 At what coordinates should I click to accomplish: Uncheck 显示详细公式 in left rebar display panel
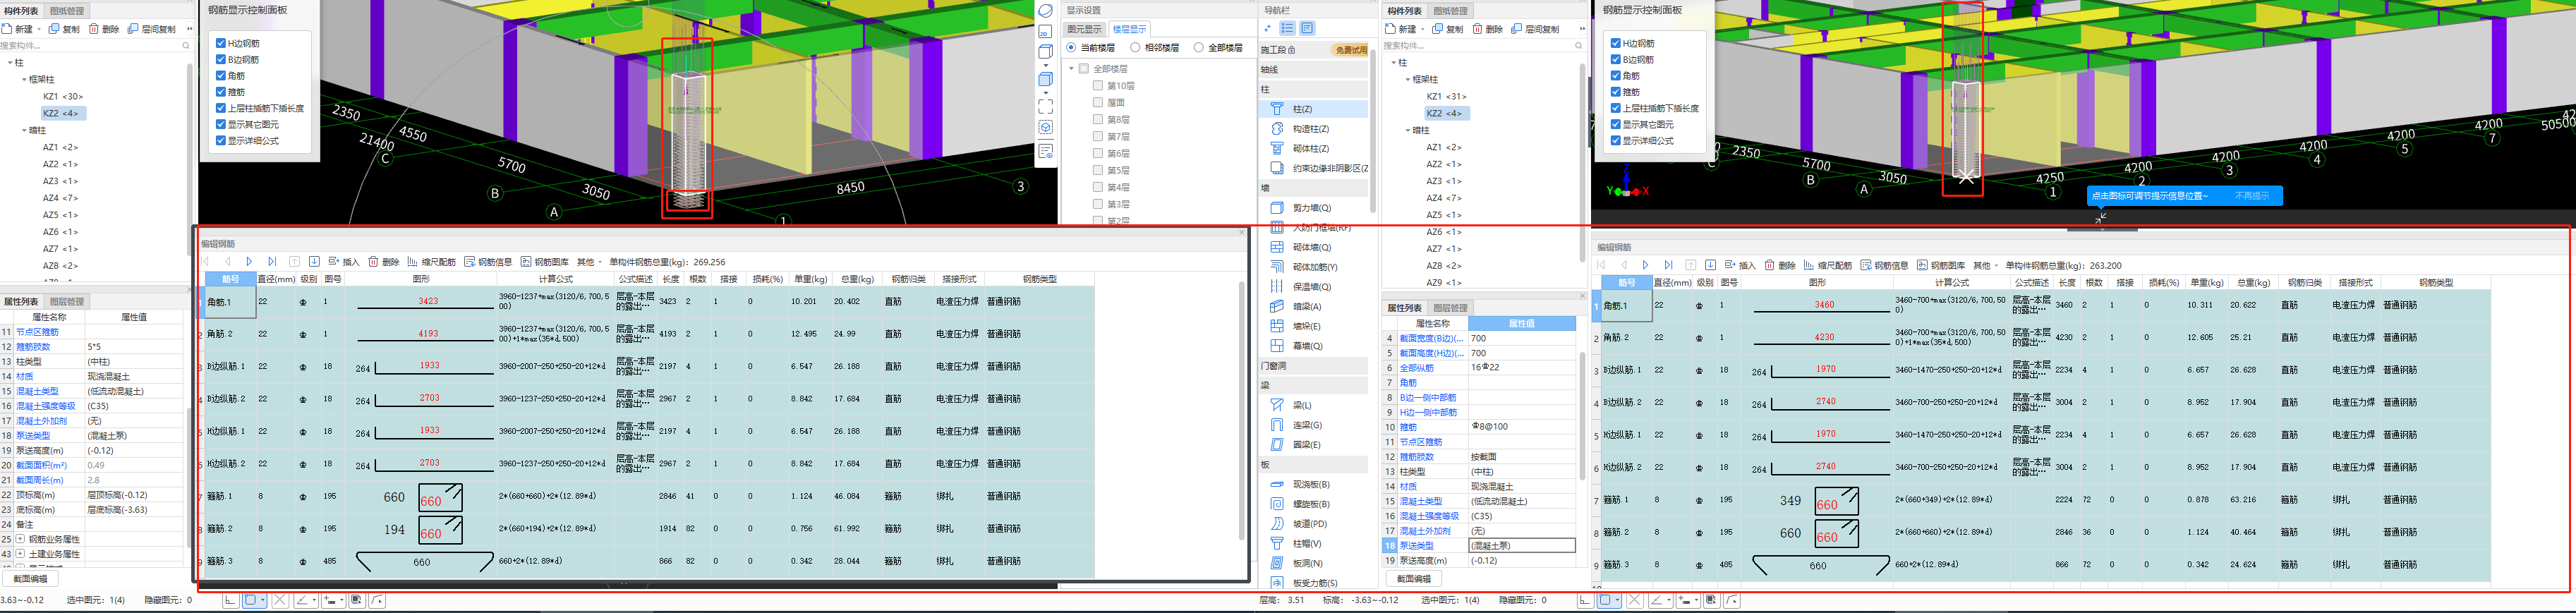pyautogui.click(x=220, y=141)
